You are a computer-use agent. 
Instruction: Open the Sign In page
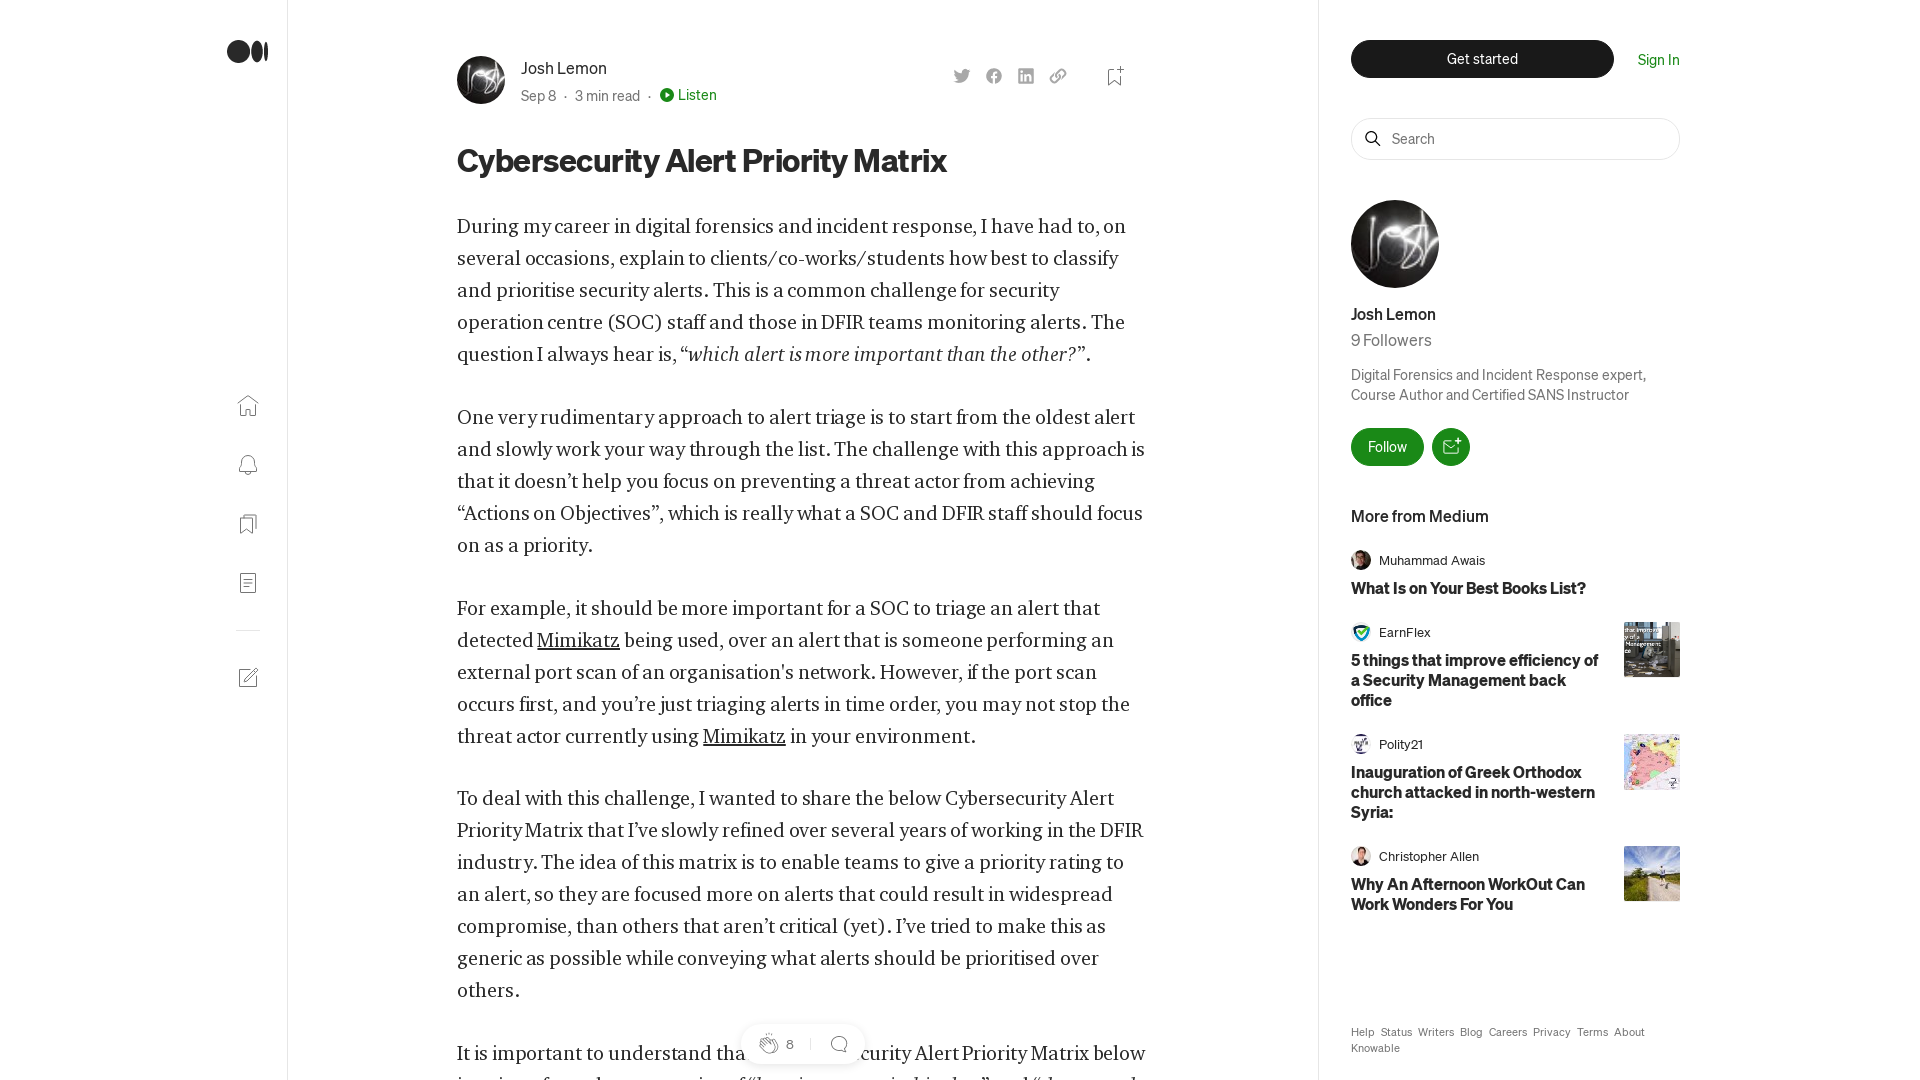click(x=1657, y=59)
